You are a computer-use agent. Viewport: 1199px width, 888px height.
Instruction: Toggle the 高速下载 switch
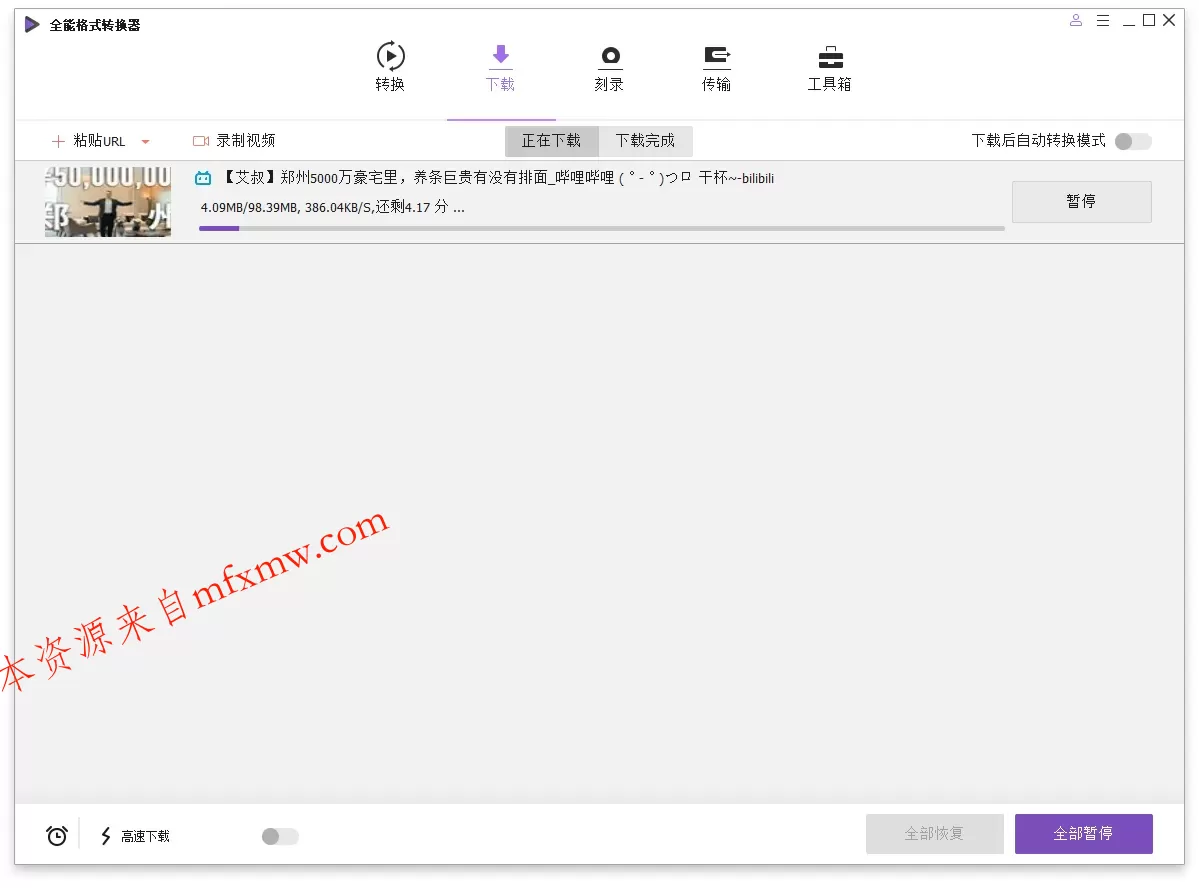[x=280, y=836]
